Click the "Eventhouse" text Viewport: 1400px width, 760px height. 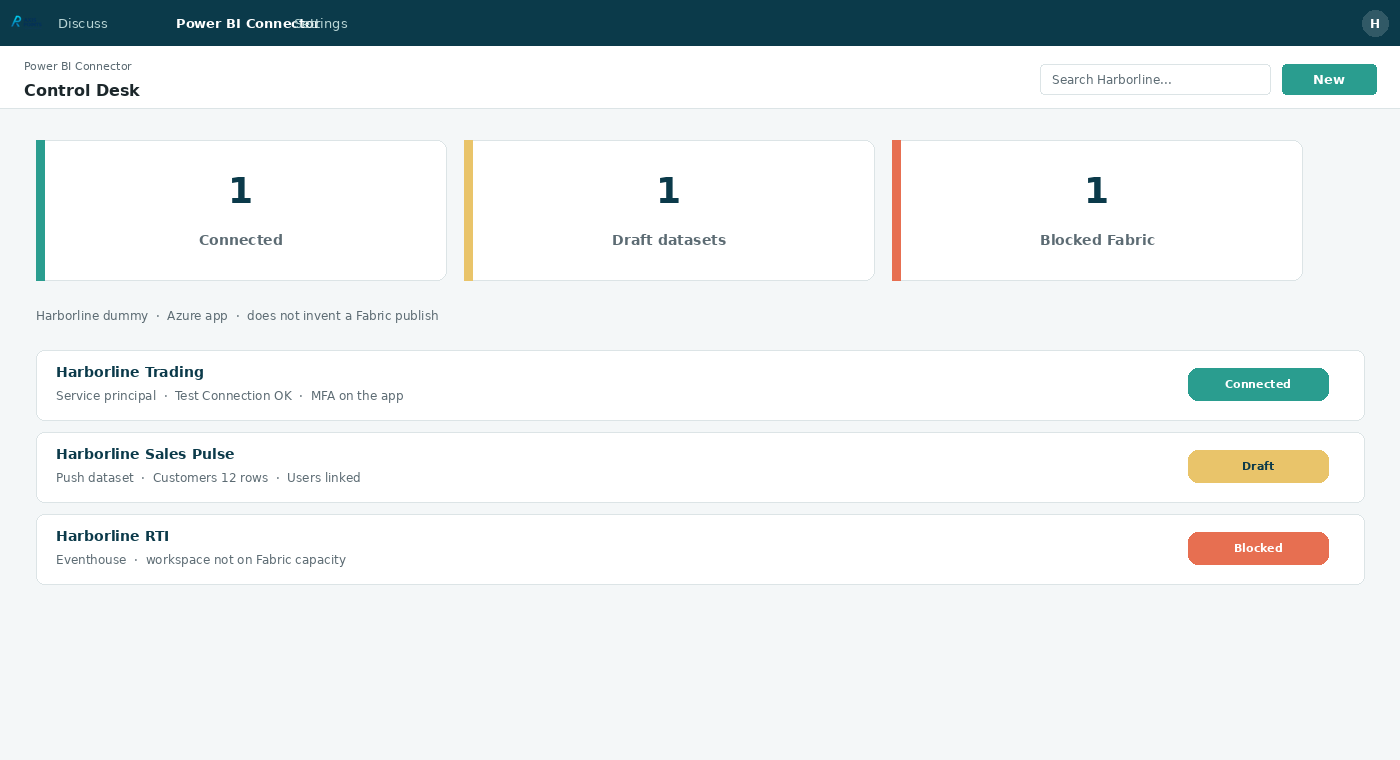pos(91,560)
